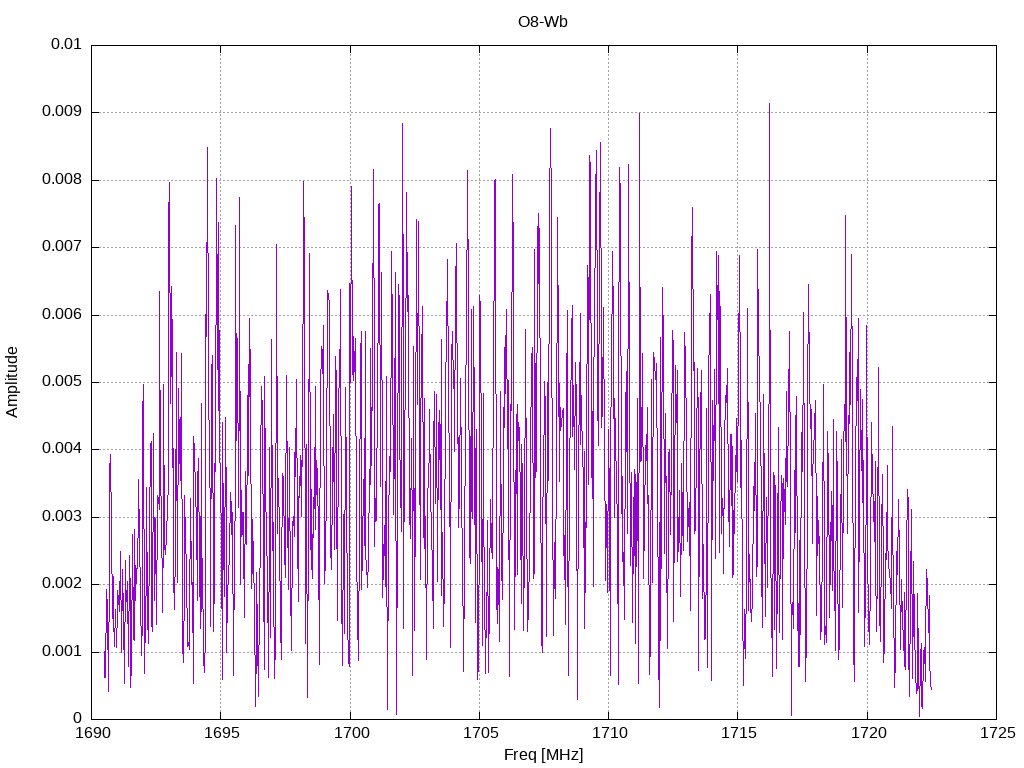Screen dimensions: 1024x768
Task: Click the 1720 x-axis tick label
Action: coord(869,733)
